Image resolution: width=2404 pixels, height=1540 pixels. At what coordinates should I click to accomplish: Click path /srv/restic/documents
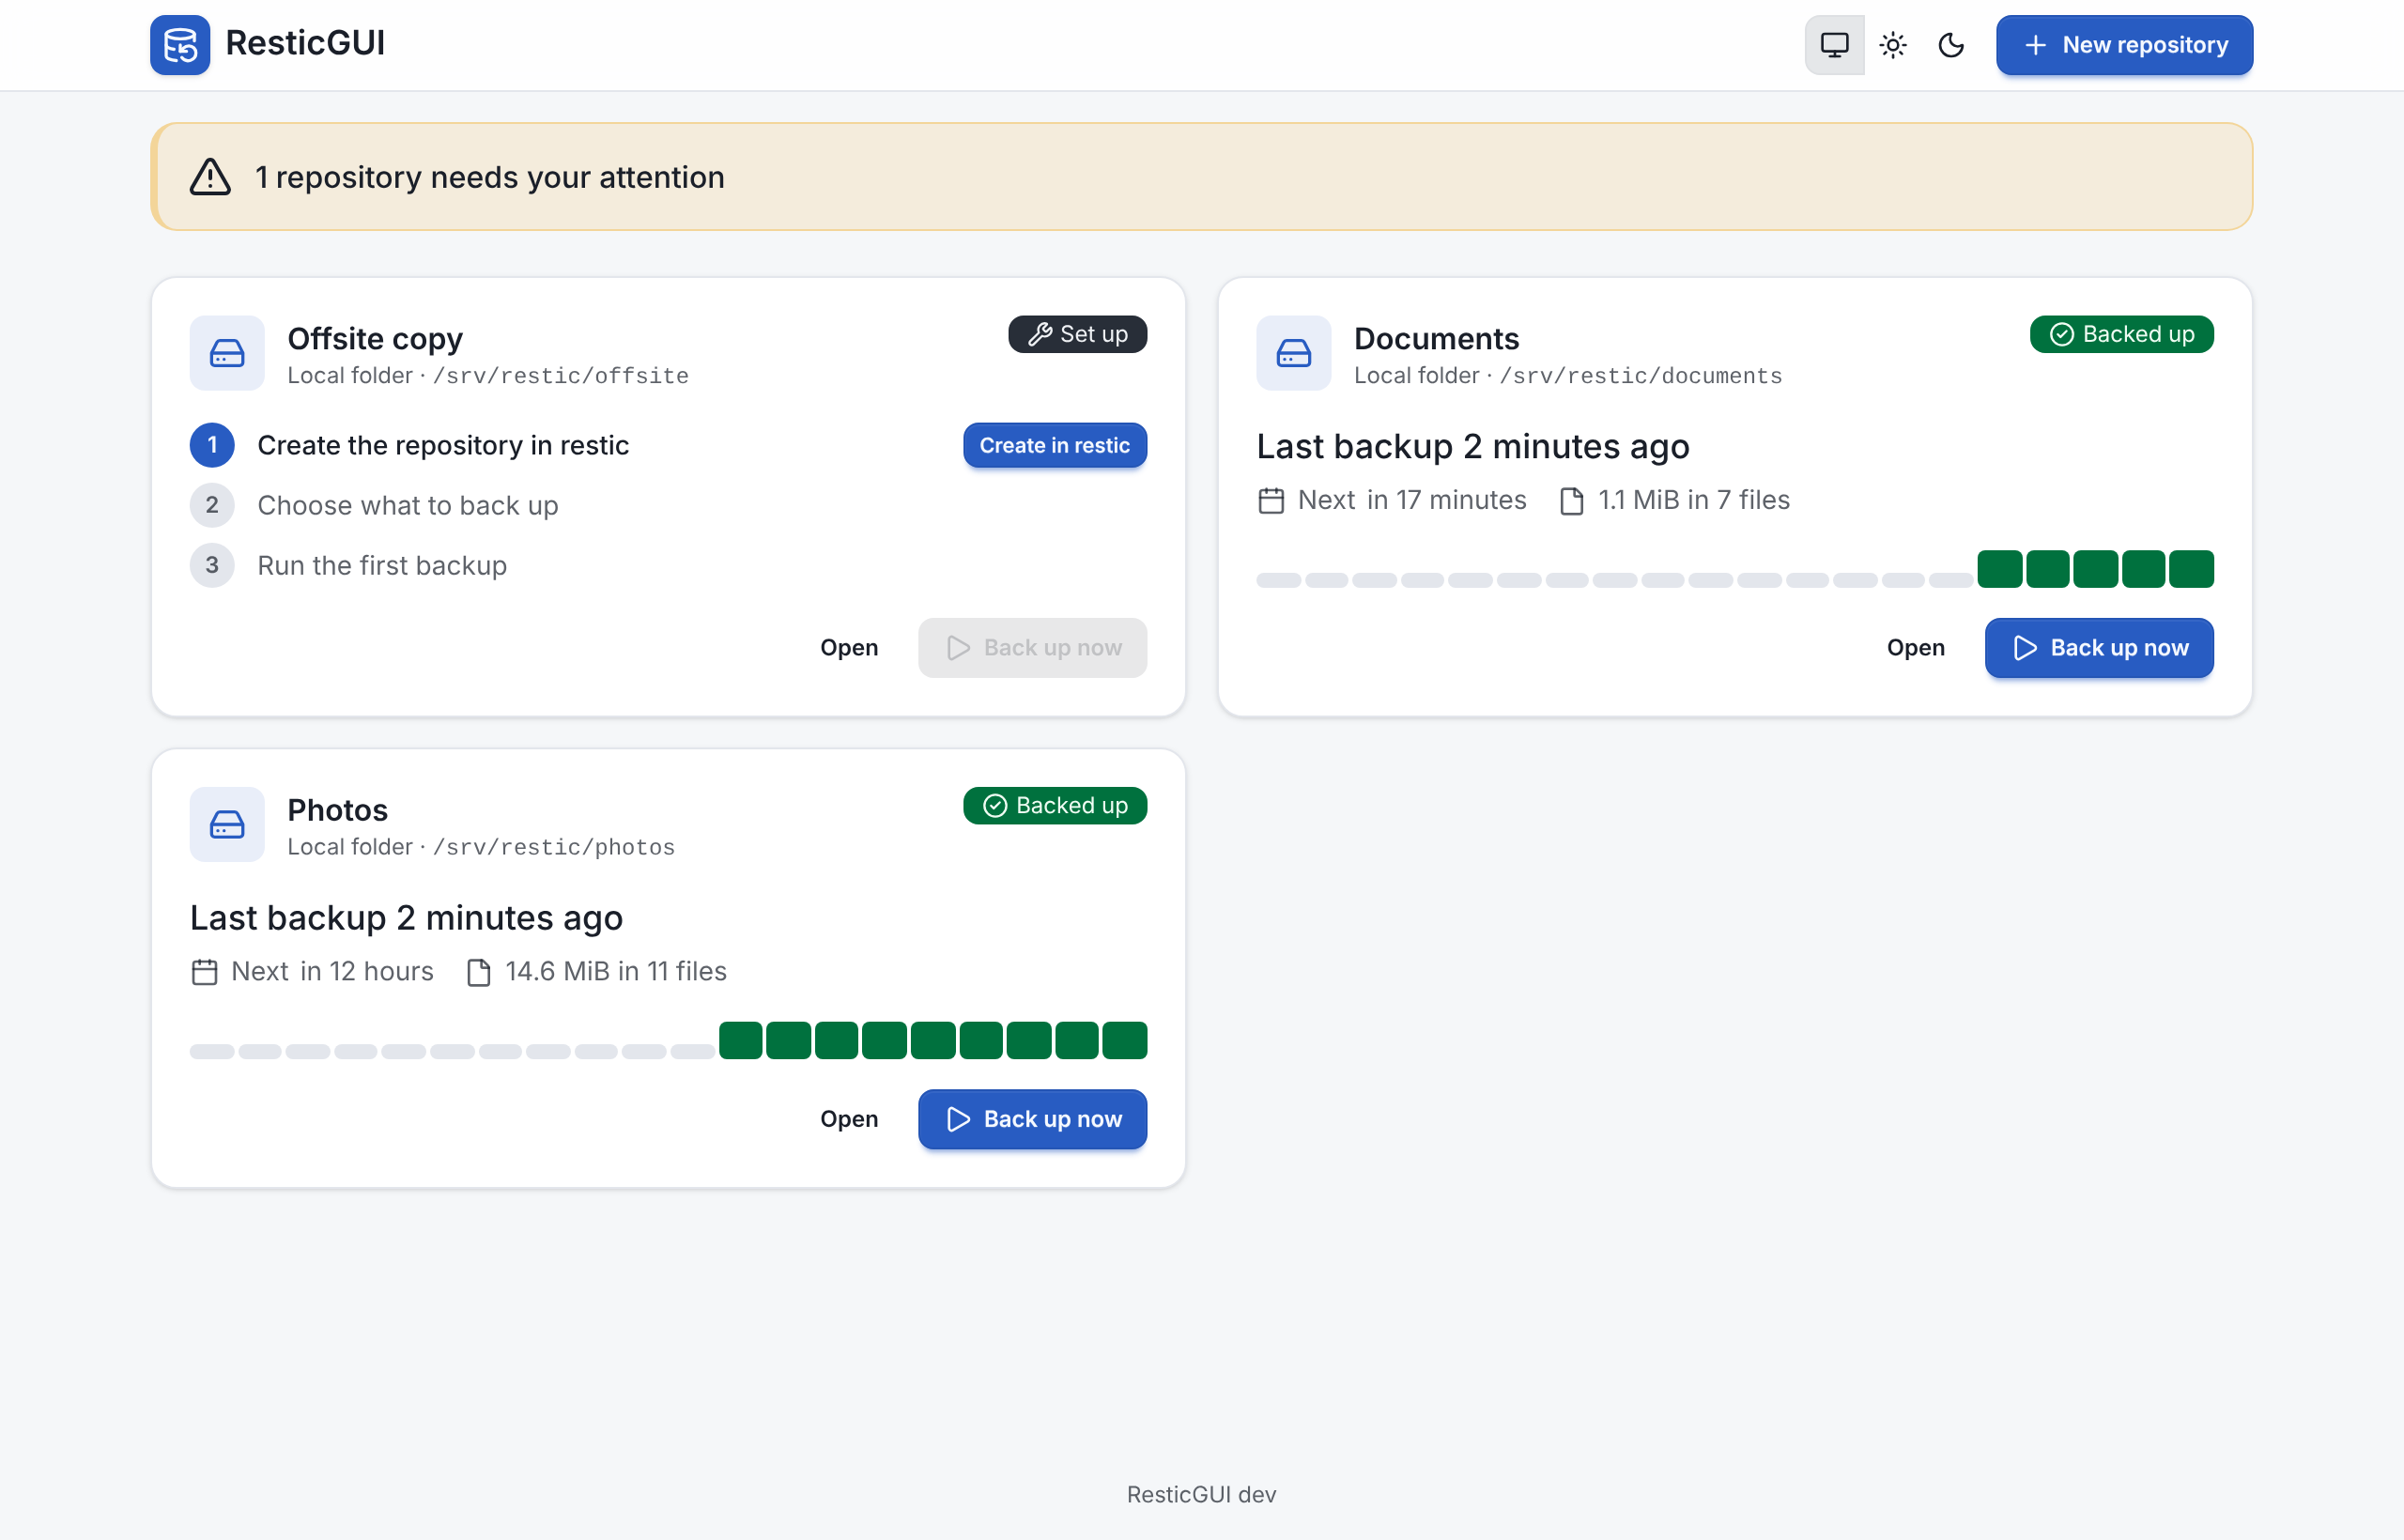point(1640,376)
